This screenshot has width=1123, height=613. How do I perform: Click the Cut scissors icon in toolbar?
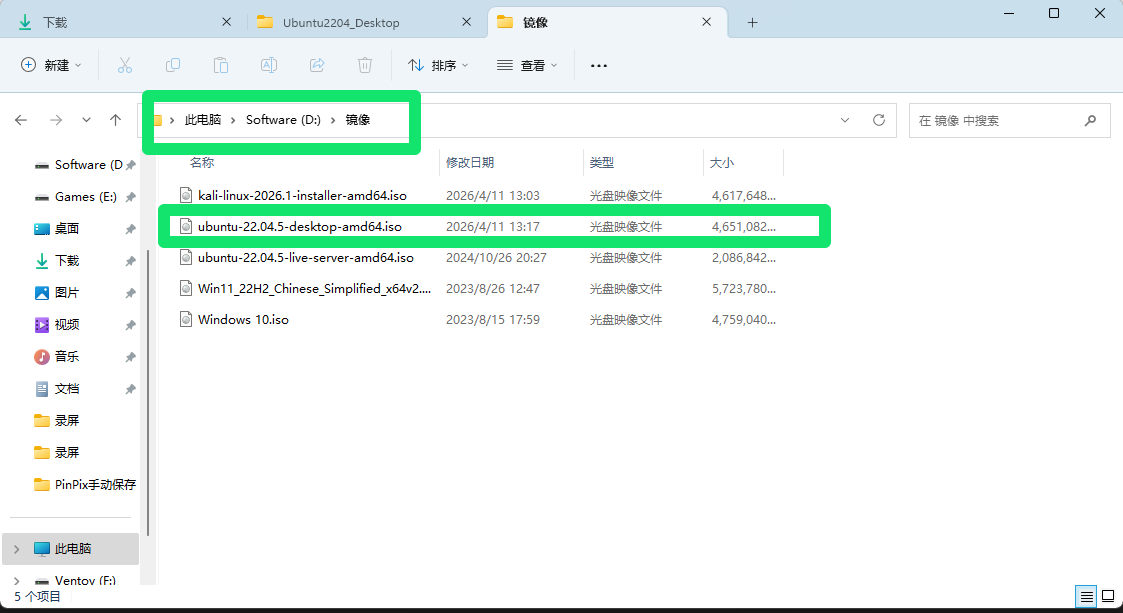click(x=125, y=65)
